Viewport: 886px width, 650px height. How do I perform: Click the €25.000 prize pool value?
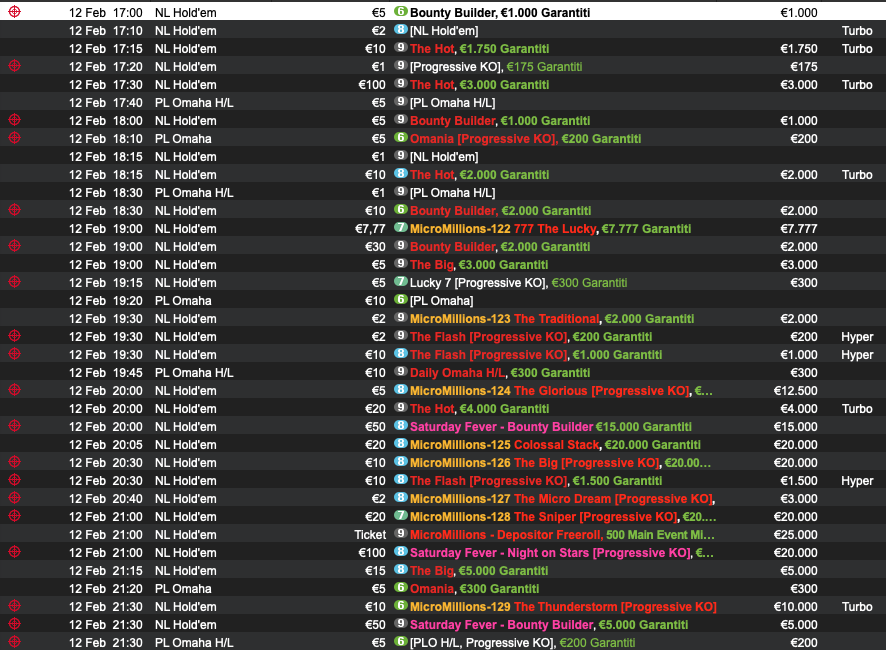[796, 535]
